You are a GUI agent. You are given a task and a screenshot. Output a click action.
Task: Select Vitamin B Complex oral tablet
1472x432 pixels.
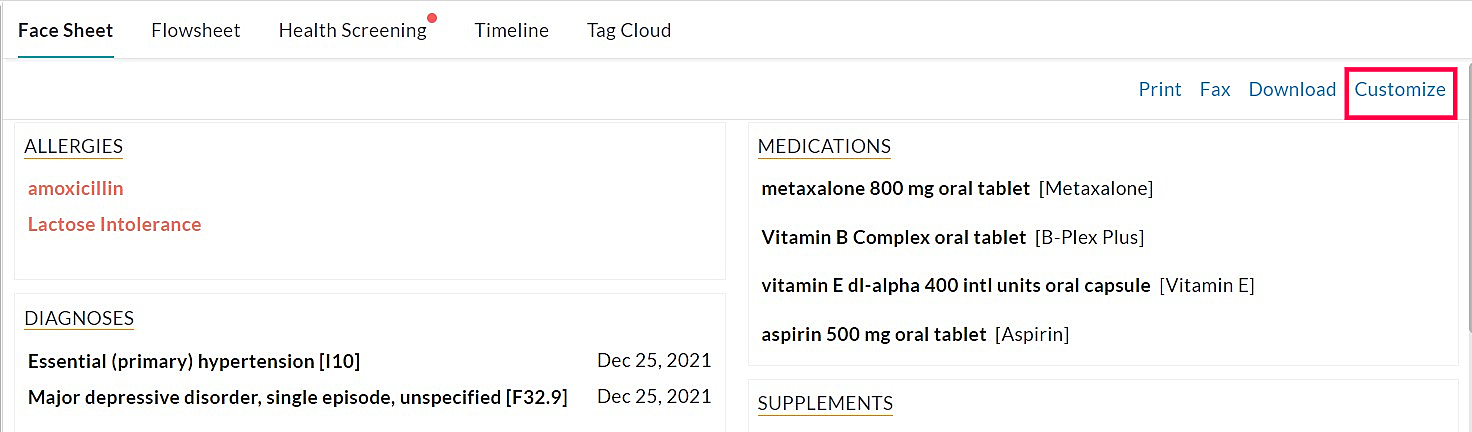[x=893, y=237]
